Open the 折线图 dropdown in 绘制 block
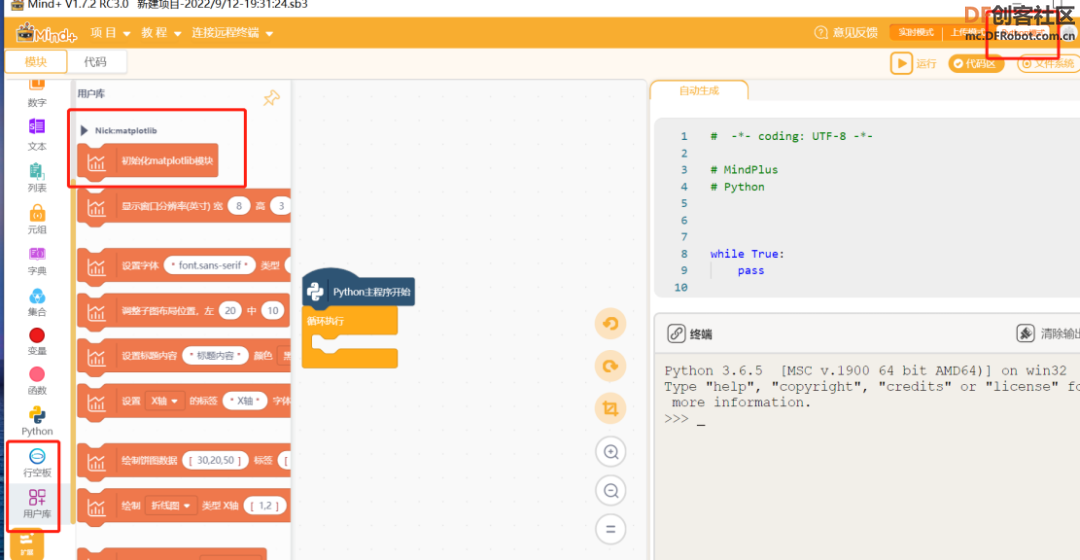Image resolution: width=1080 pixels, height=560 pixels. 171,506
